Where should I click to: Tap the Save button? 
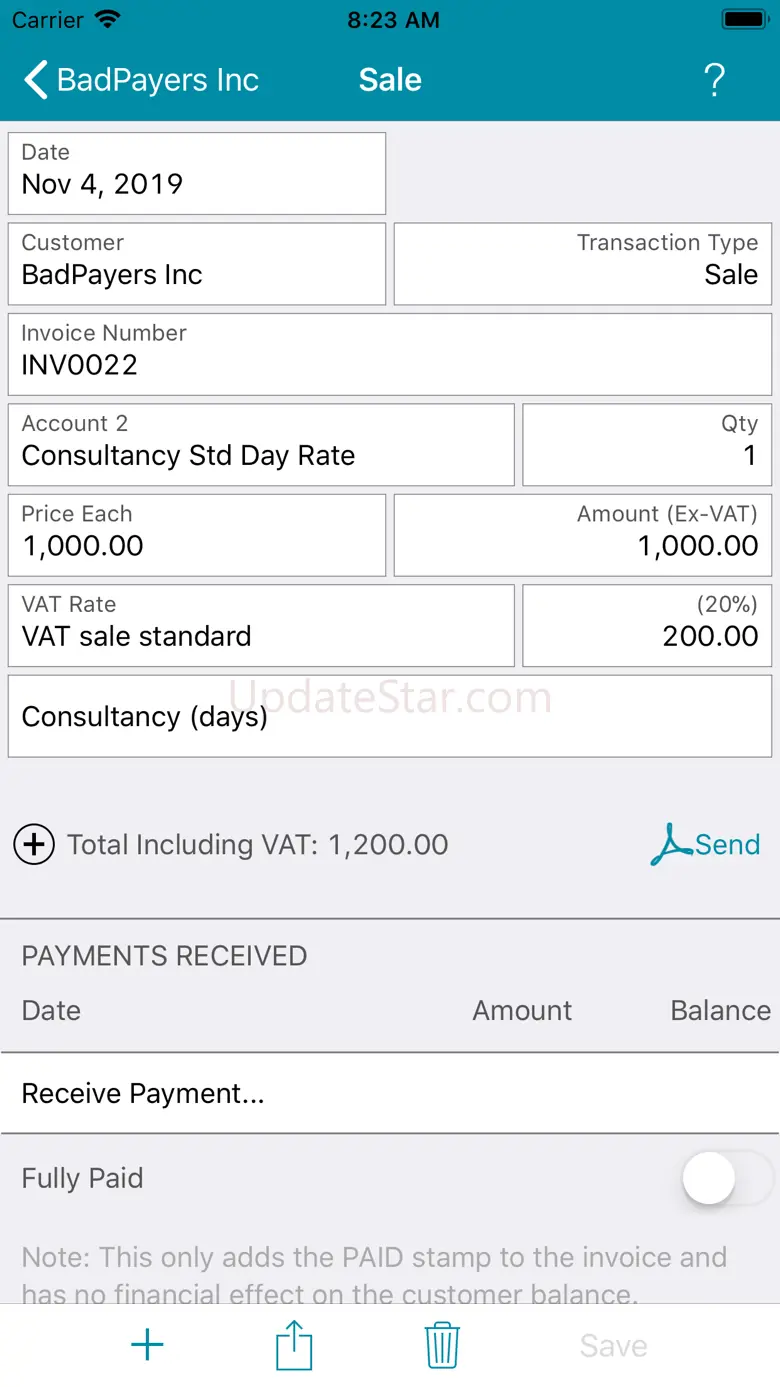(x=613, y=1345)
